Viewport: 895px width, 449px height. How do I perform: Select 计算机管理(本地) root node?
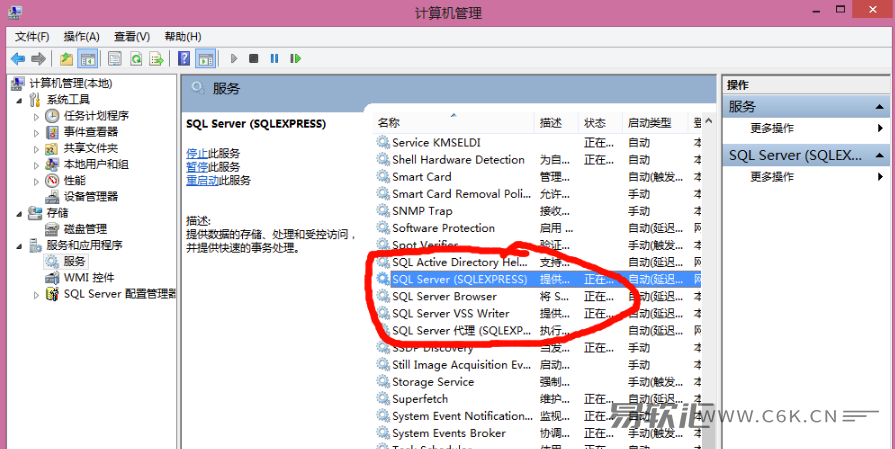tap(71, 83)
